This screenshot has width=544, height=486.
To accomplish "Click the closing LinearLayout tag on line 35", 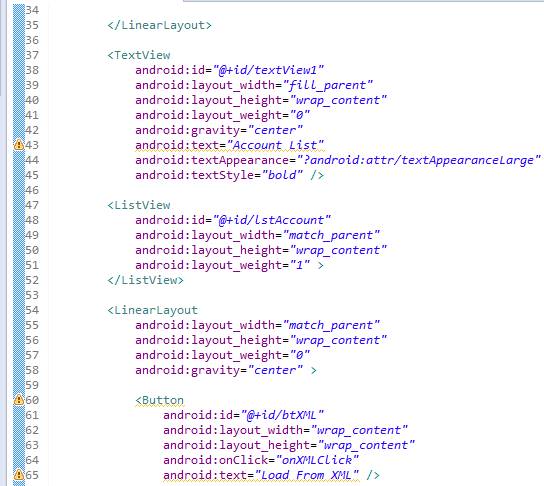I will 159,25.
